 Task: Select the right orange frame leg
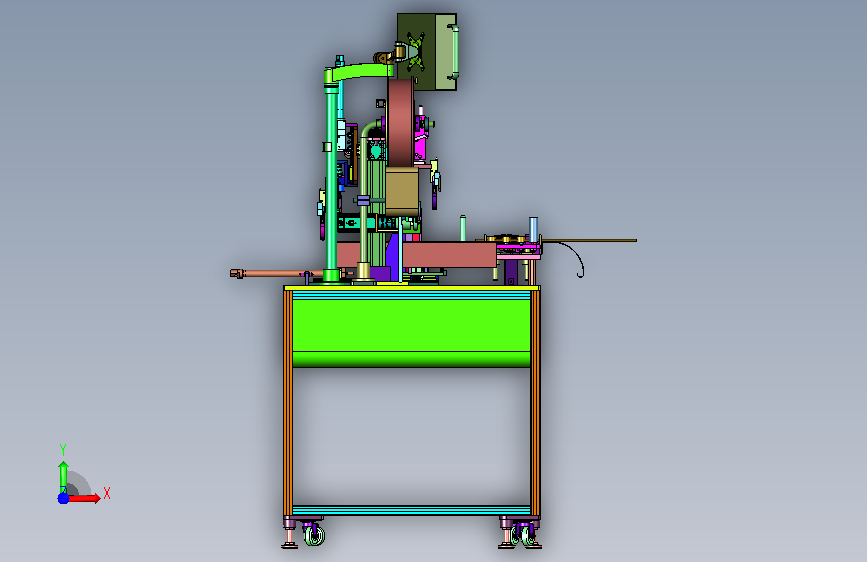[535, 403]
